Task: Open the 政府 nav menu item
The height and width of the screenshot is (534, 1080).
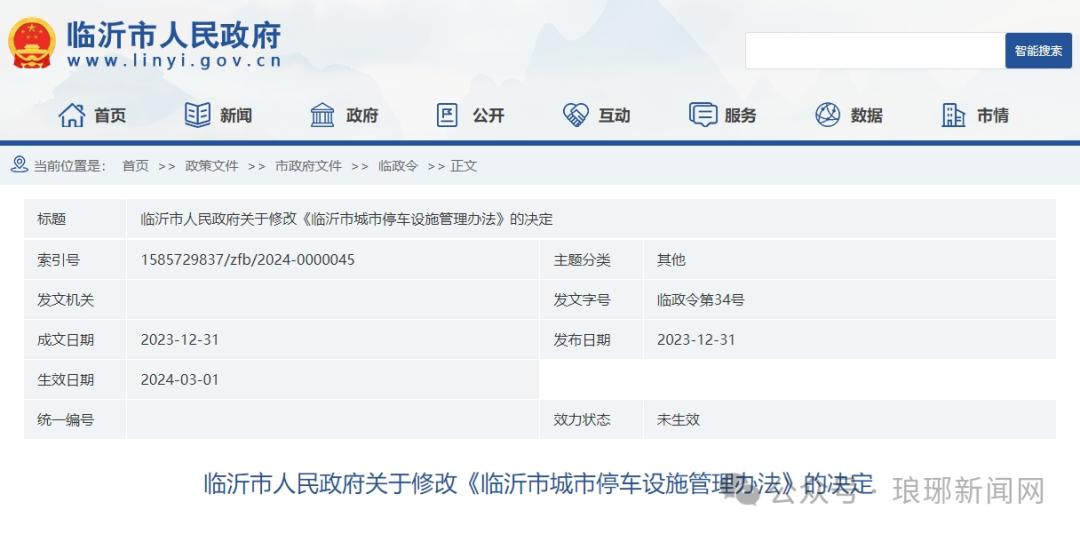Action: (362, 116)
